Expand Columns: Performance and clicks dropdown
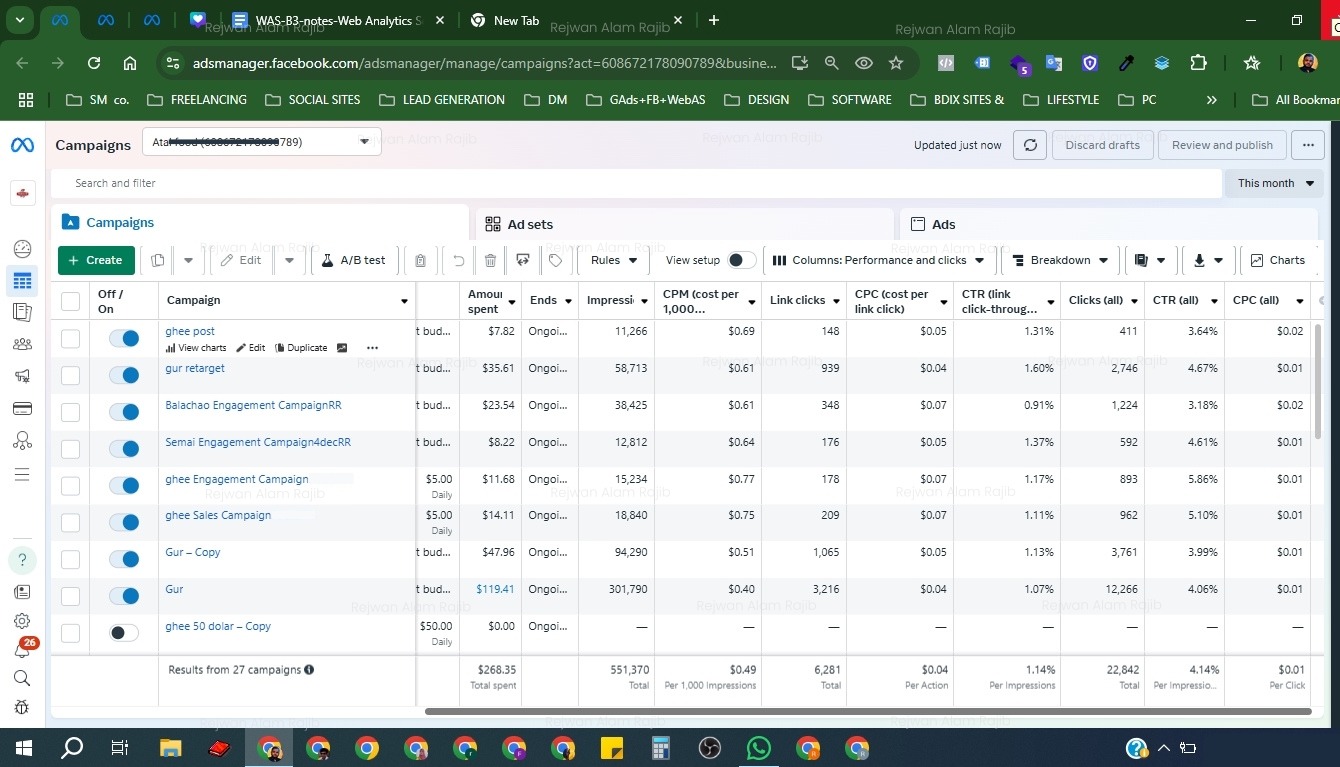This screenshot has height=767, width=1340. tap(879, 260)
